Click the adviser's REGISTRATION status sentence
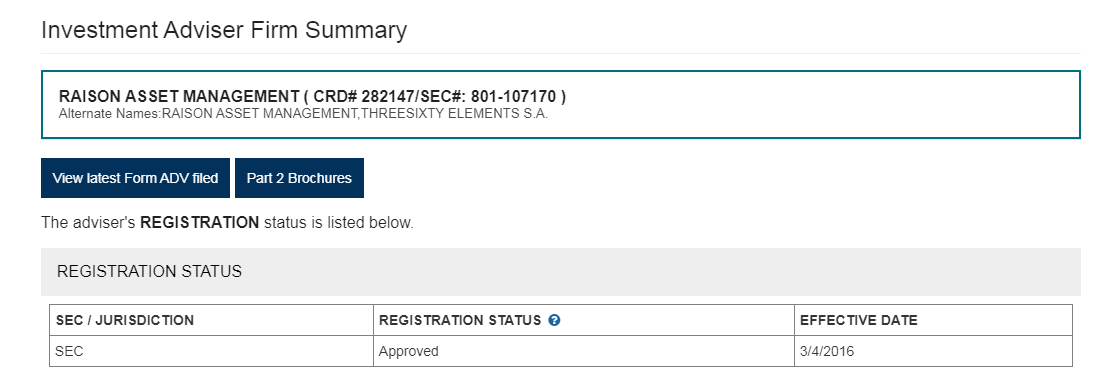The height and width of the screenshot is (382, 1111). point(227,223)
